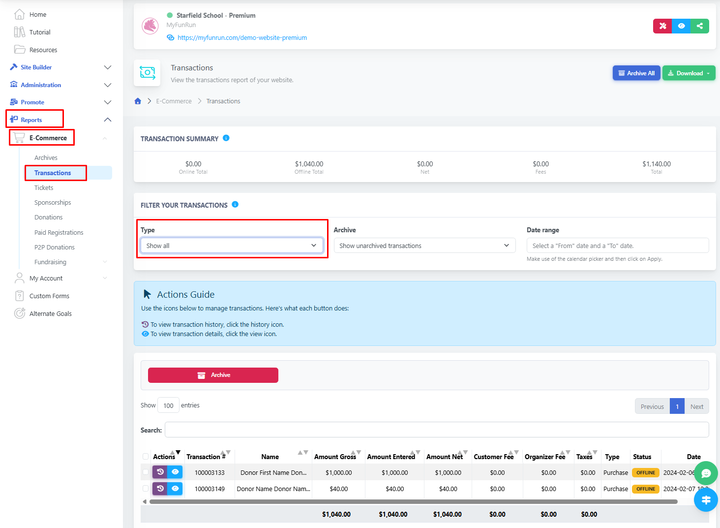View details of transaction 100003149

tap(175, 489)
